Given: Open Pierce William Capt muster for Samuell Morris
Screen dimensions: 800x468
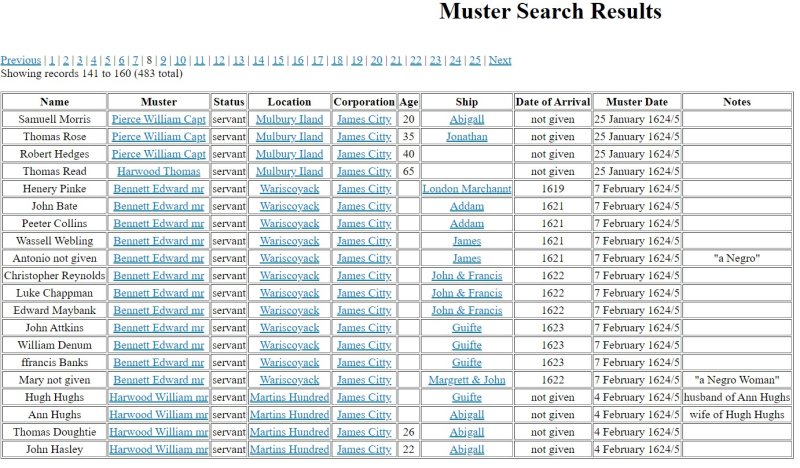Looking at the screenshot, I should point(159,119).
